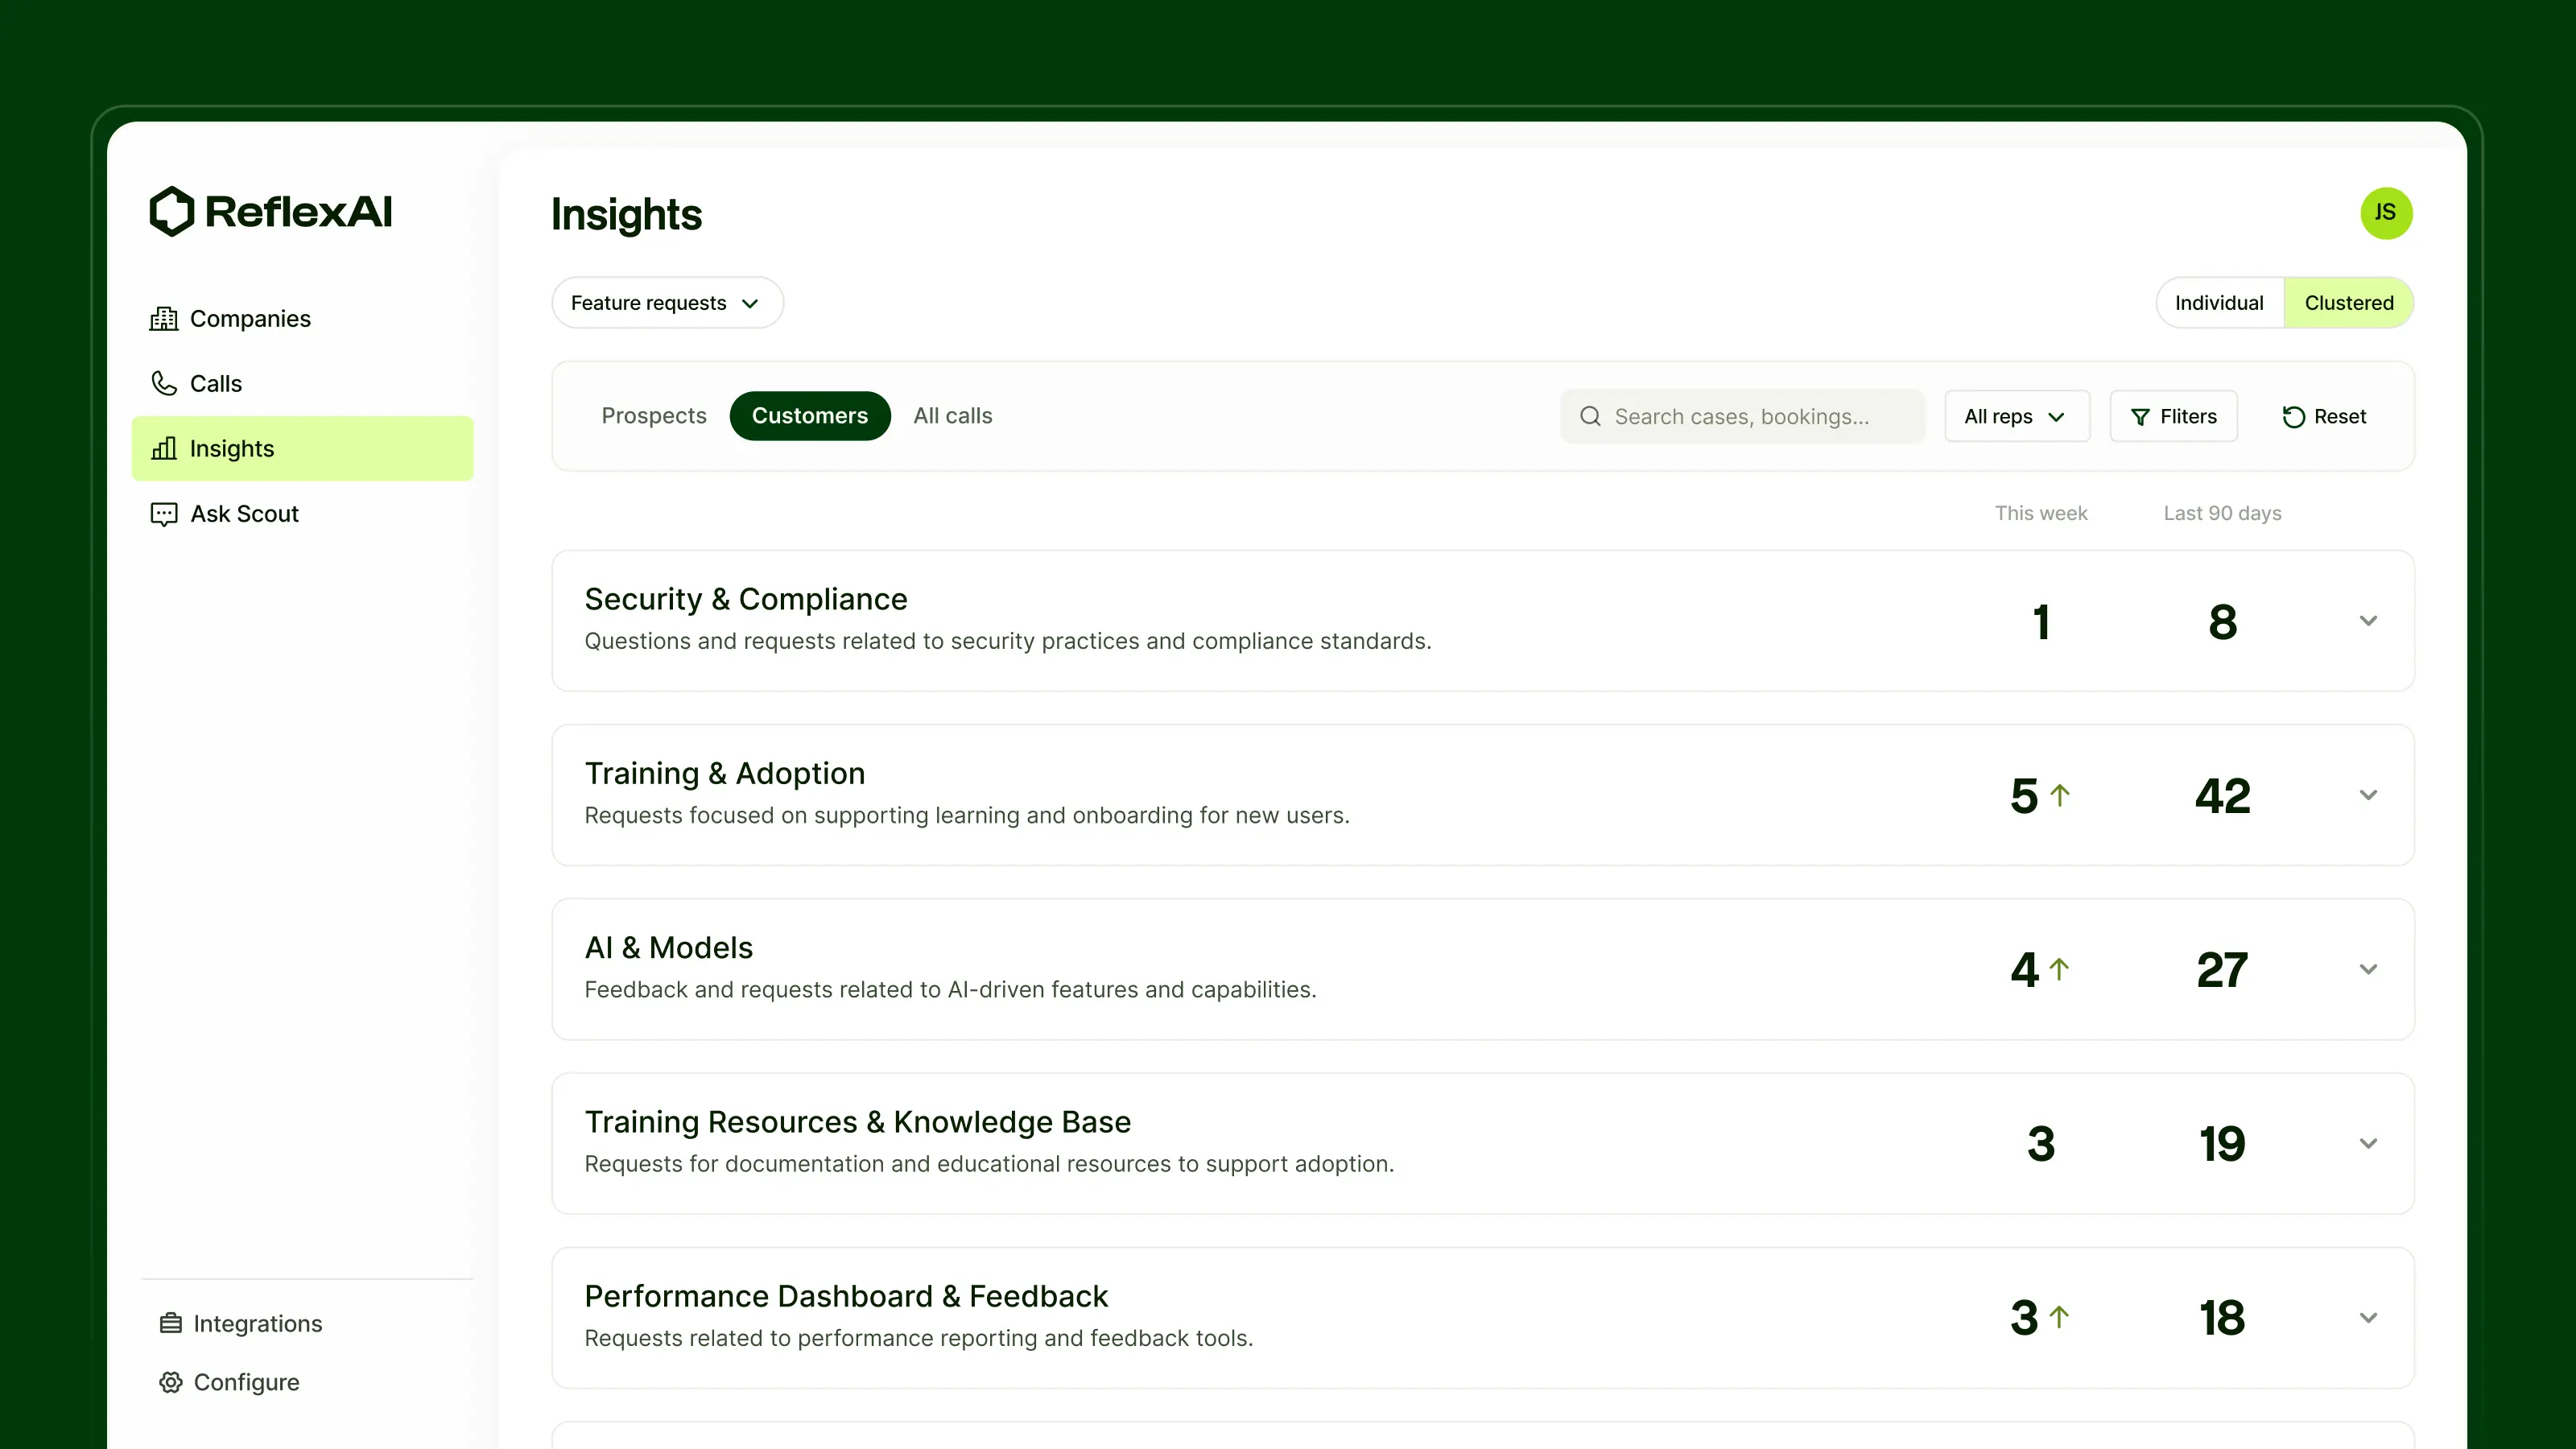Click the Reset button
2576x1449 pixels.
2324,416
